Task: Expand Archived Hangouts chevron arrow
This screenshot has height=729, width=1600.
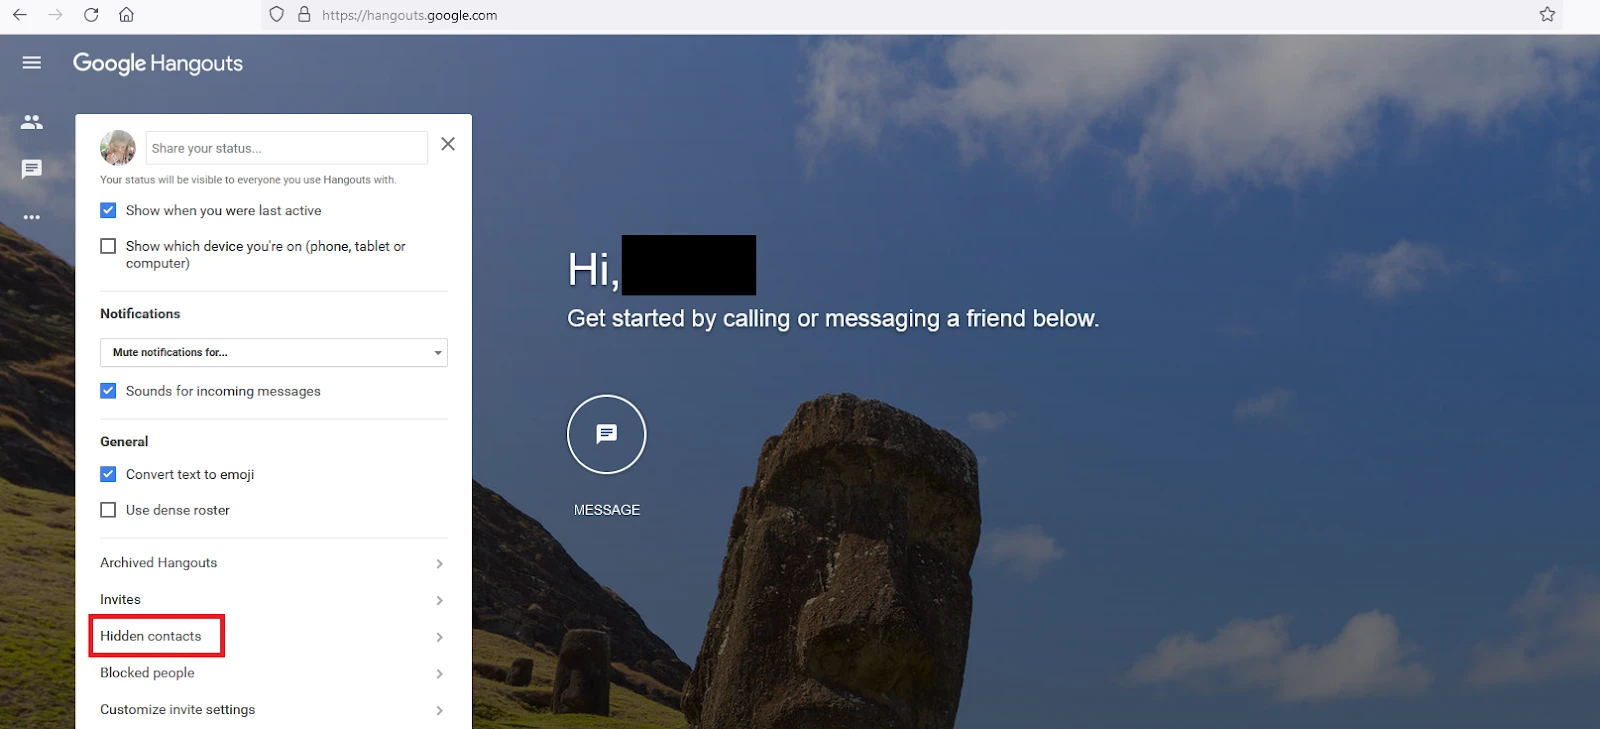Action: pyautogui.click(x=439, y=564)
